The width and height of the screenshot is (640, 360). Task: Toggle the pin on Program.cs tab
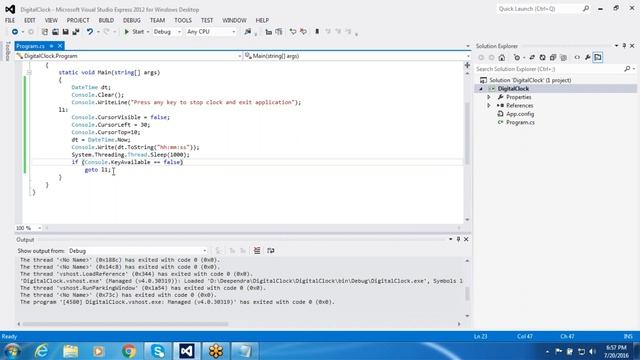51,46
